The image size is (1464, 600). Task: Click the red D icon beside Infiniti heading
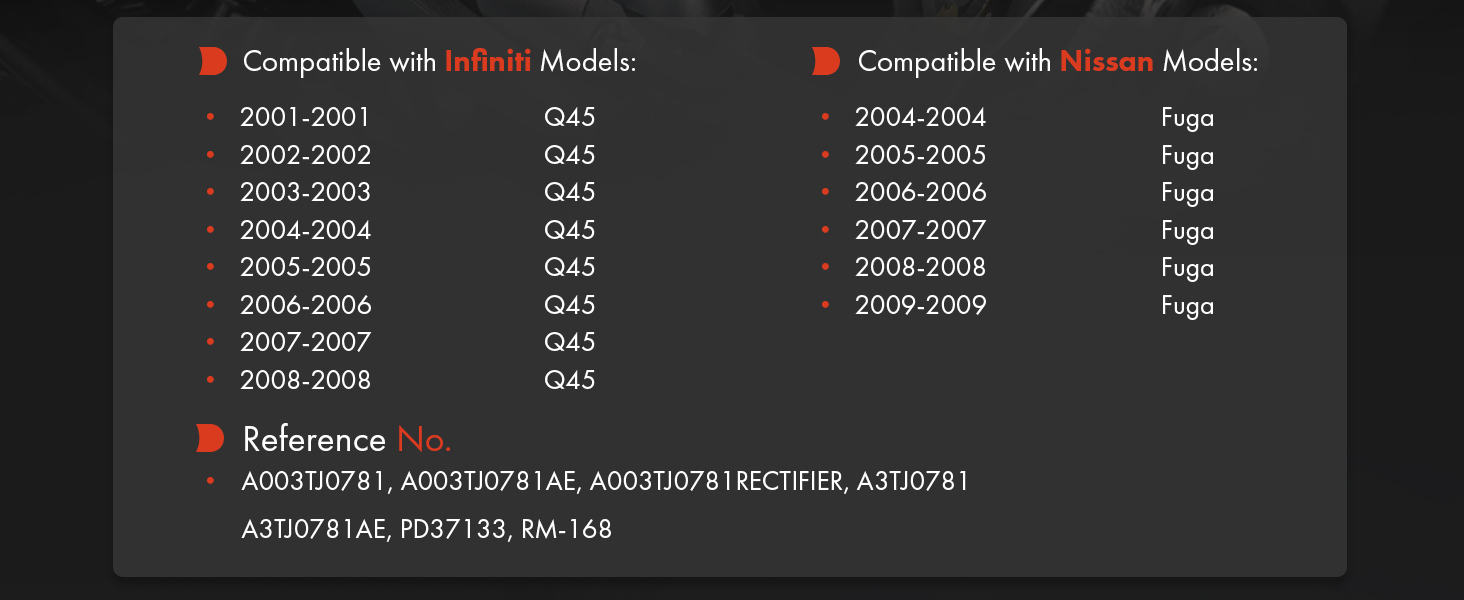click(212, 61)
